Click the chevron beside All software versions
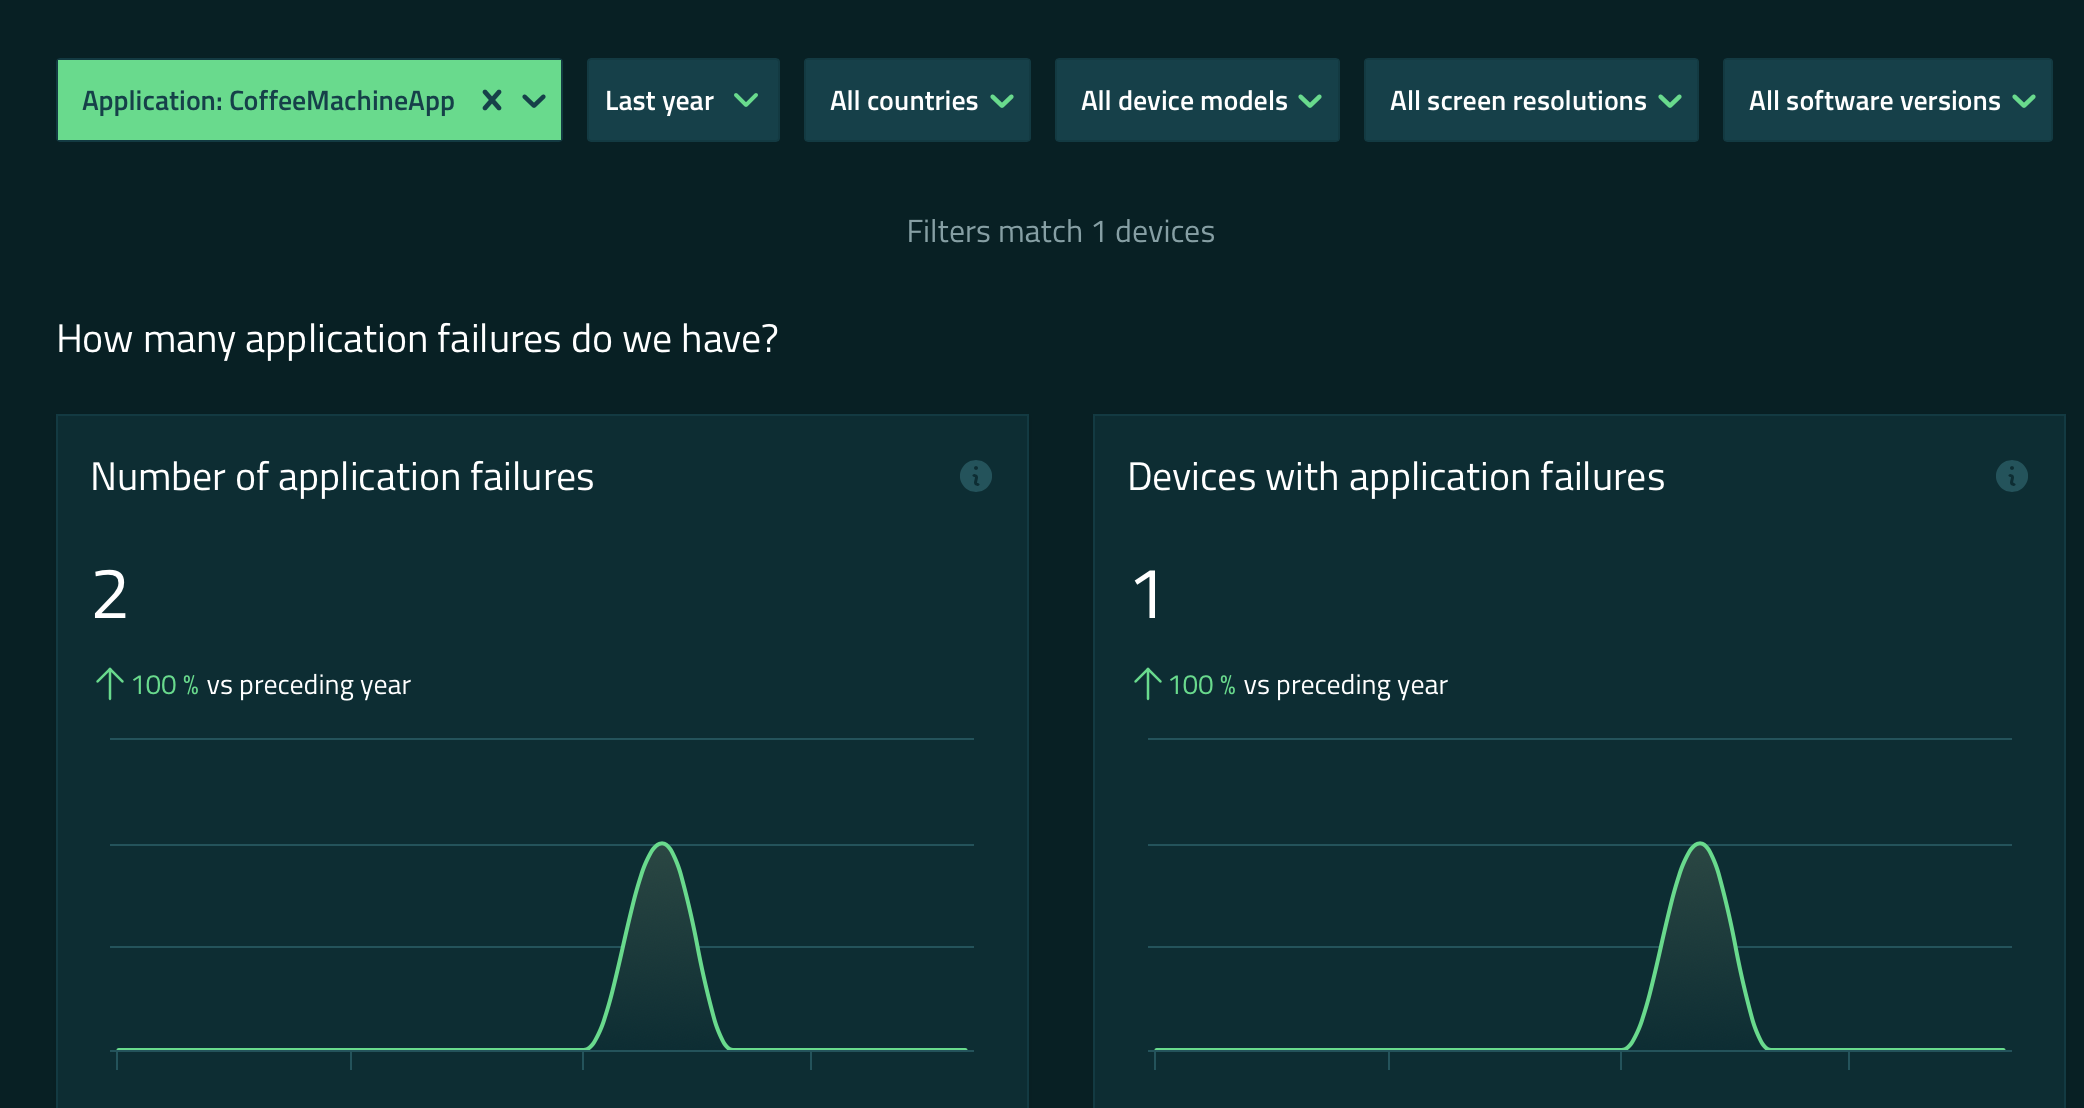 pos(2024,101)
